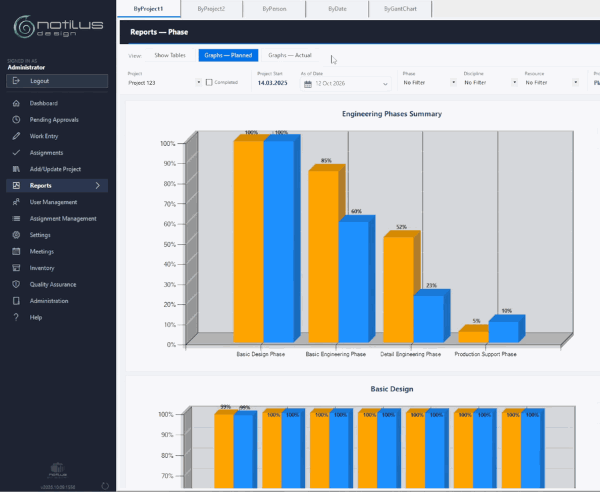Viewport: 600px width, 492px height.
Task: Click orange Basic Engineering Phase 85% bar
Action: coord(324,256)
